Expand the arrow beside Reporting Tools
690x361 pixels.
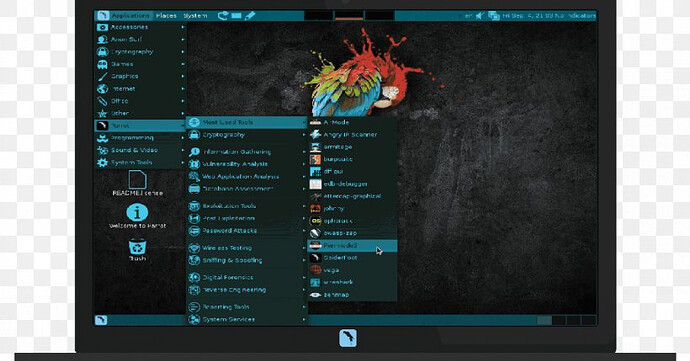point(304,307)
